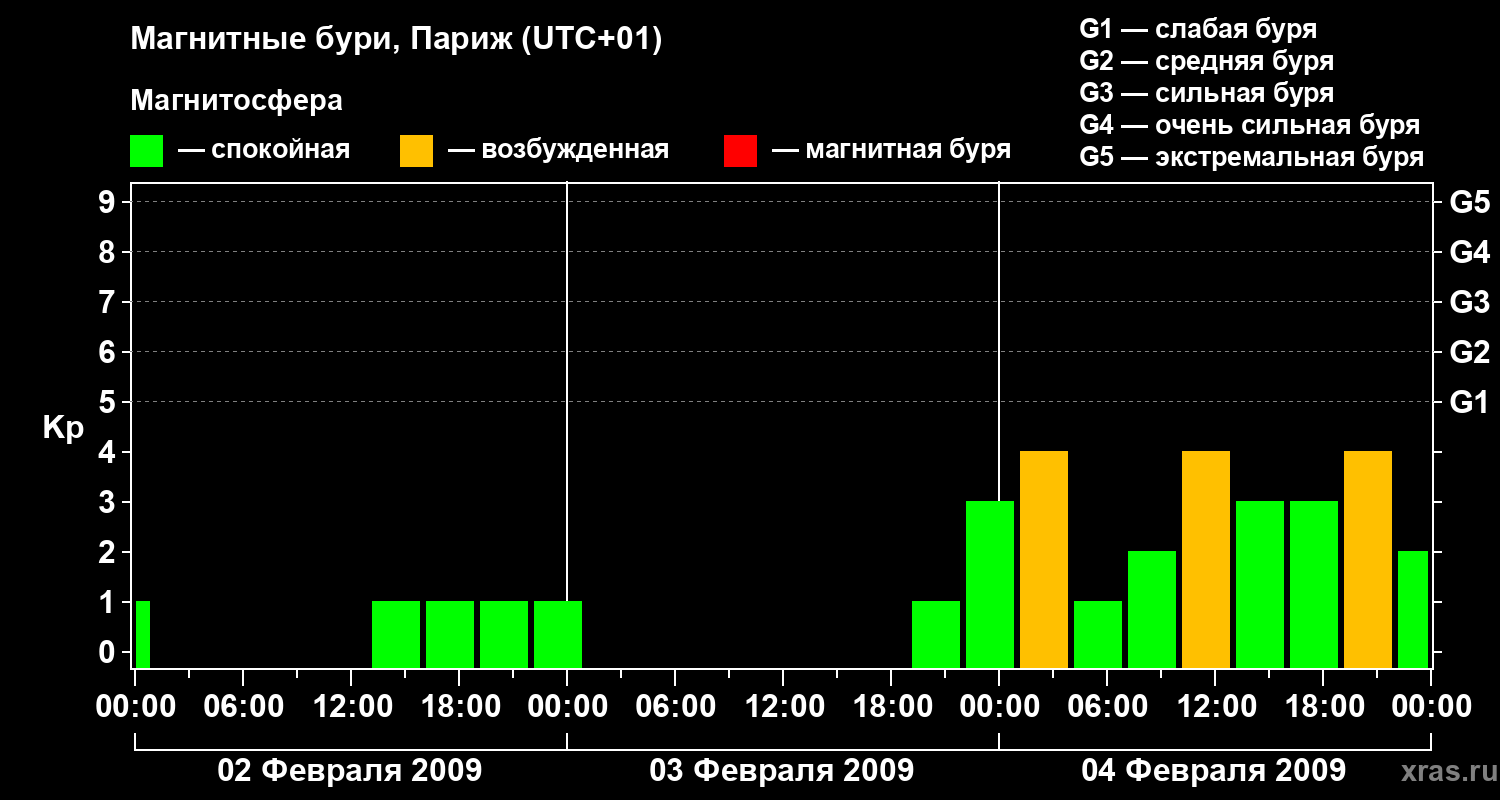Image resolution: width=1500 pixels, height=800 pixels.
Task: Click the last orange Kp 4 bar on 04 Февраля
Action: click(1368, 559)
